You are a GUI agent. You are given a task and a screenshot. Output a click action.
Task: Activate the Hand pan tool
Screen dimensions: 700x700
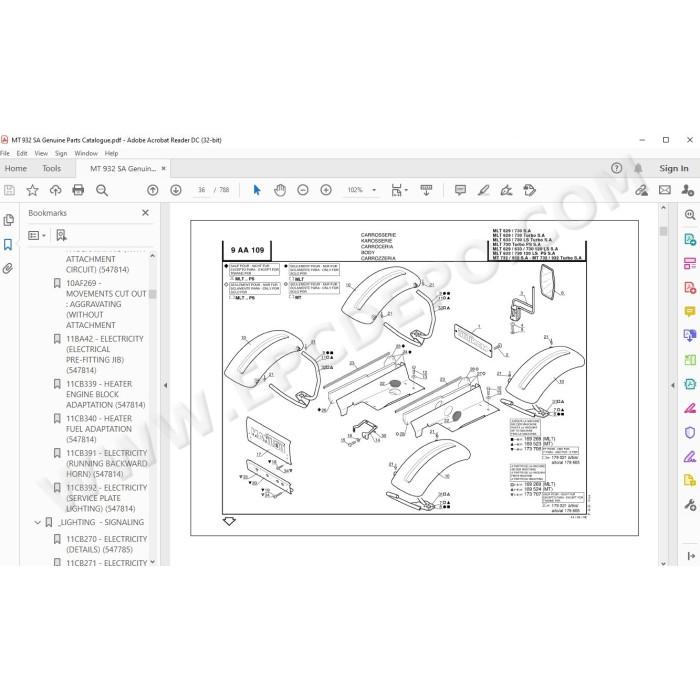(280, 190)
